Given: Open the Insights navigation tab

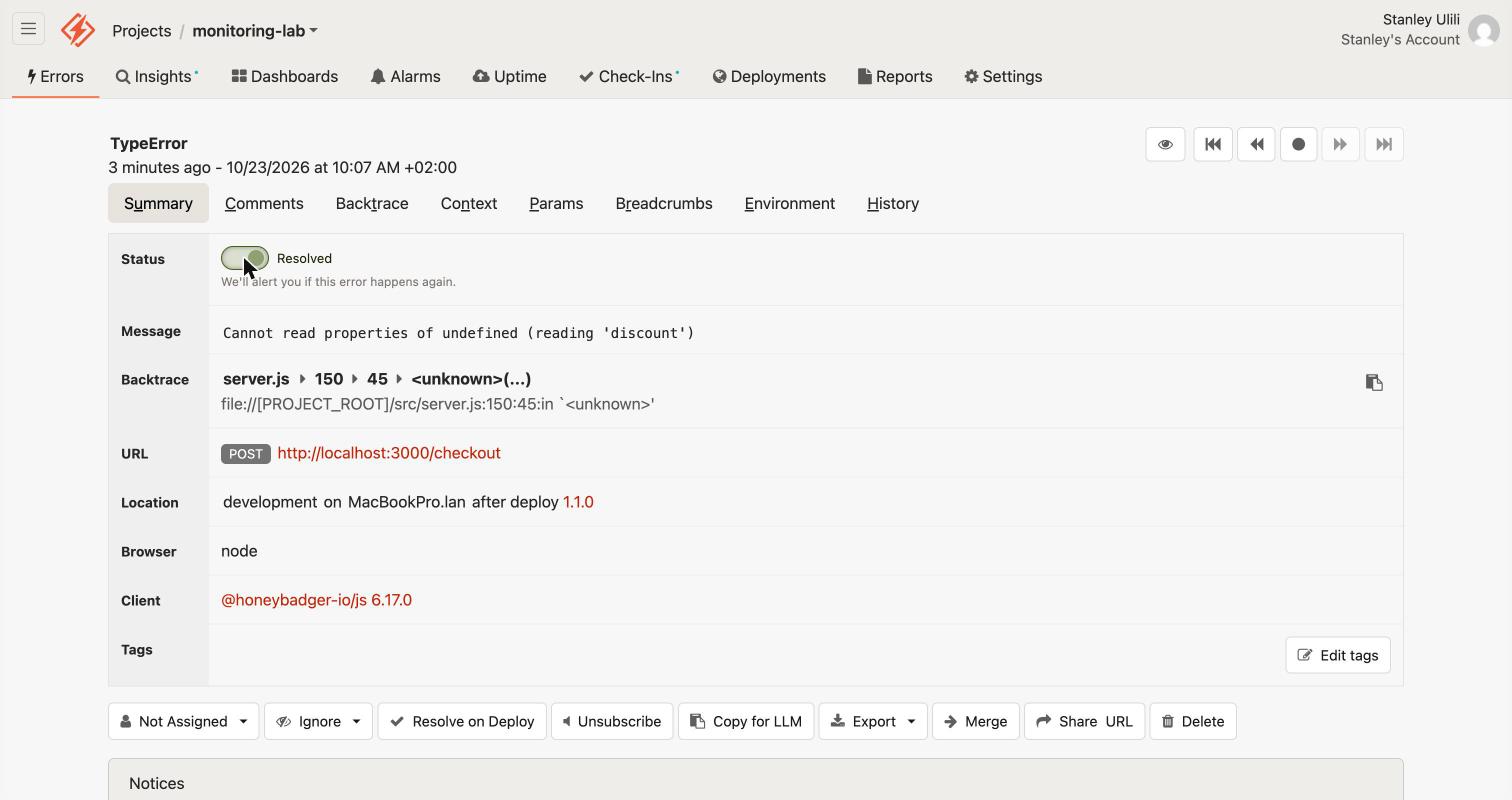Looking at the screenshot, I should coord(157,76).
